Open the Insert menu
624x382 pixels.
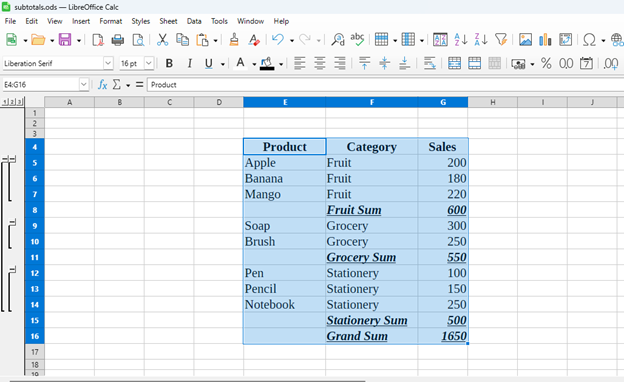pos(81,21)
